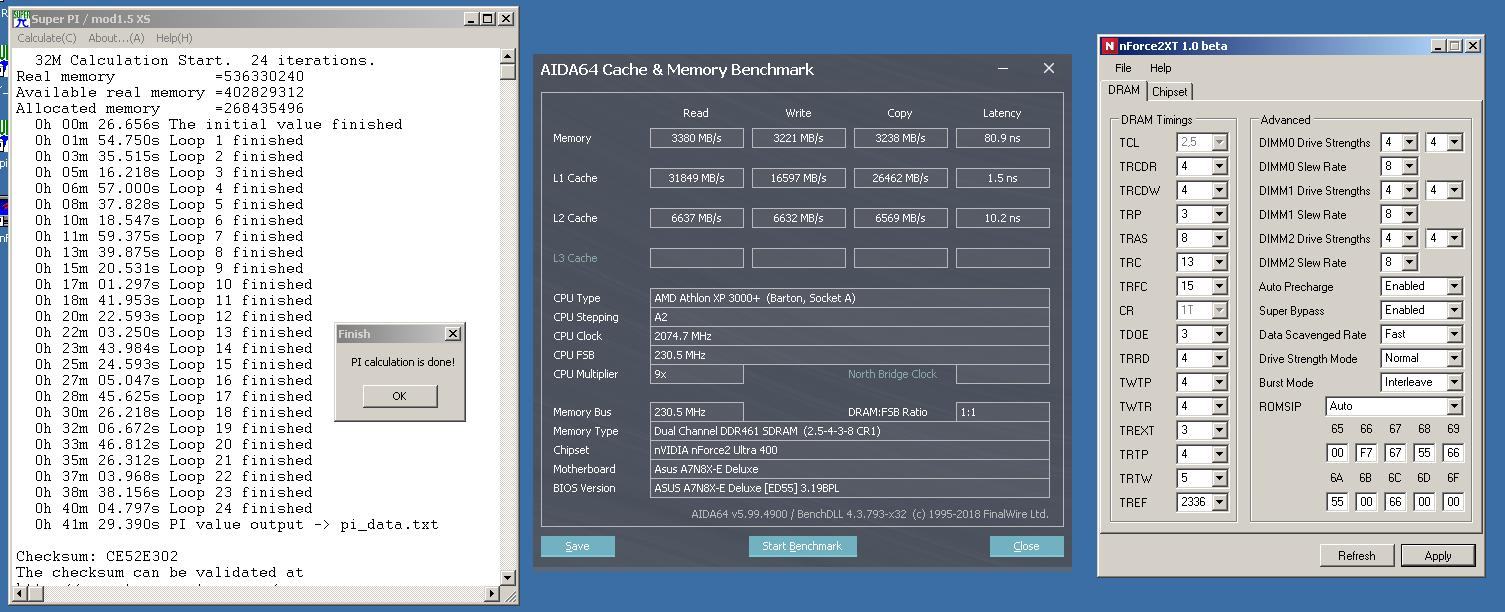
Task: Open Auto Precharge dropdown
Action: [1454, 287]
